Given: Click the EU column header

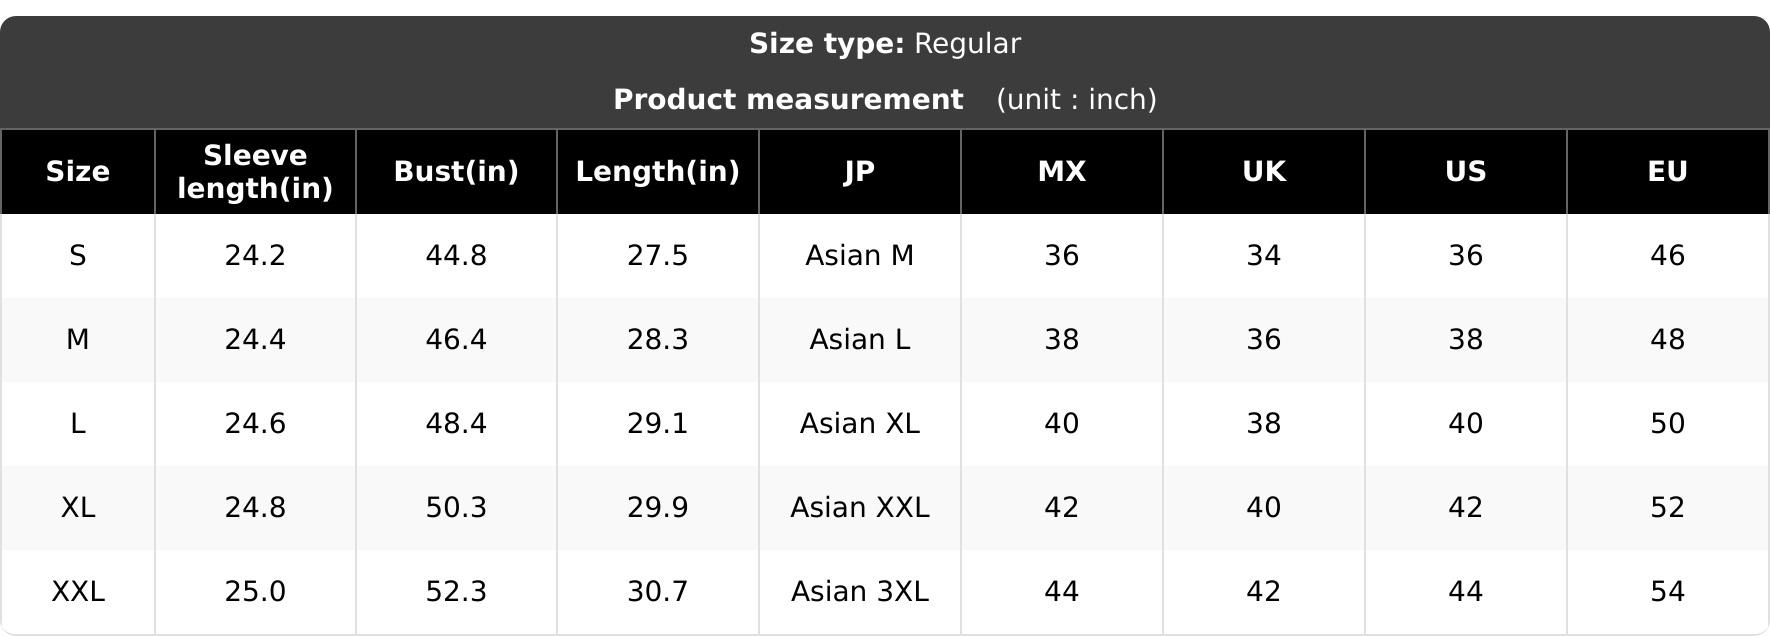Looking at the screenshot, I should pyautogui.click(x=1668, y=172).
